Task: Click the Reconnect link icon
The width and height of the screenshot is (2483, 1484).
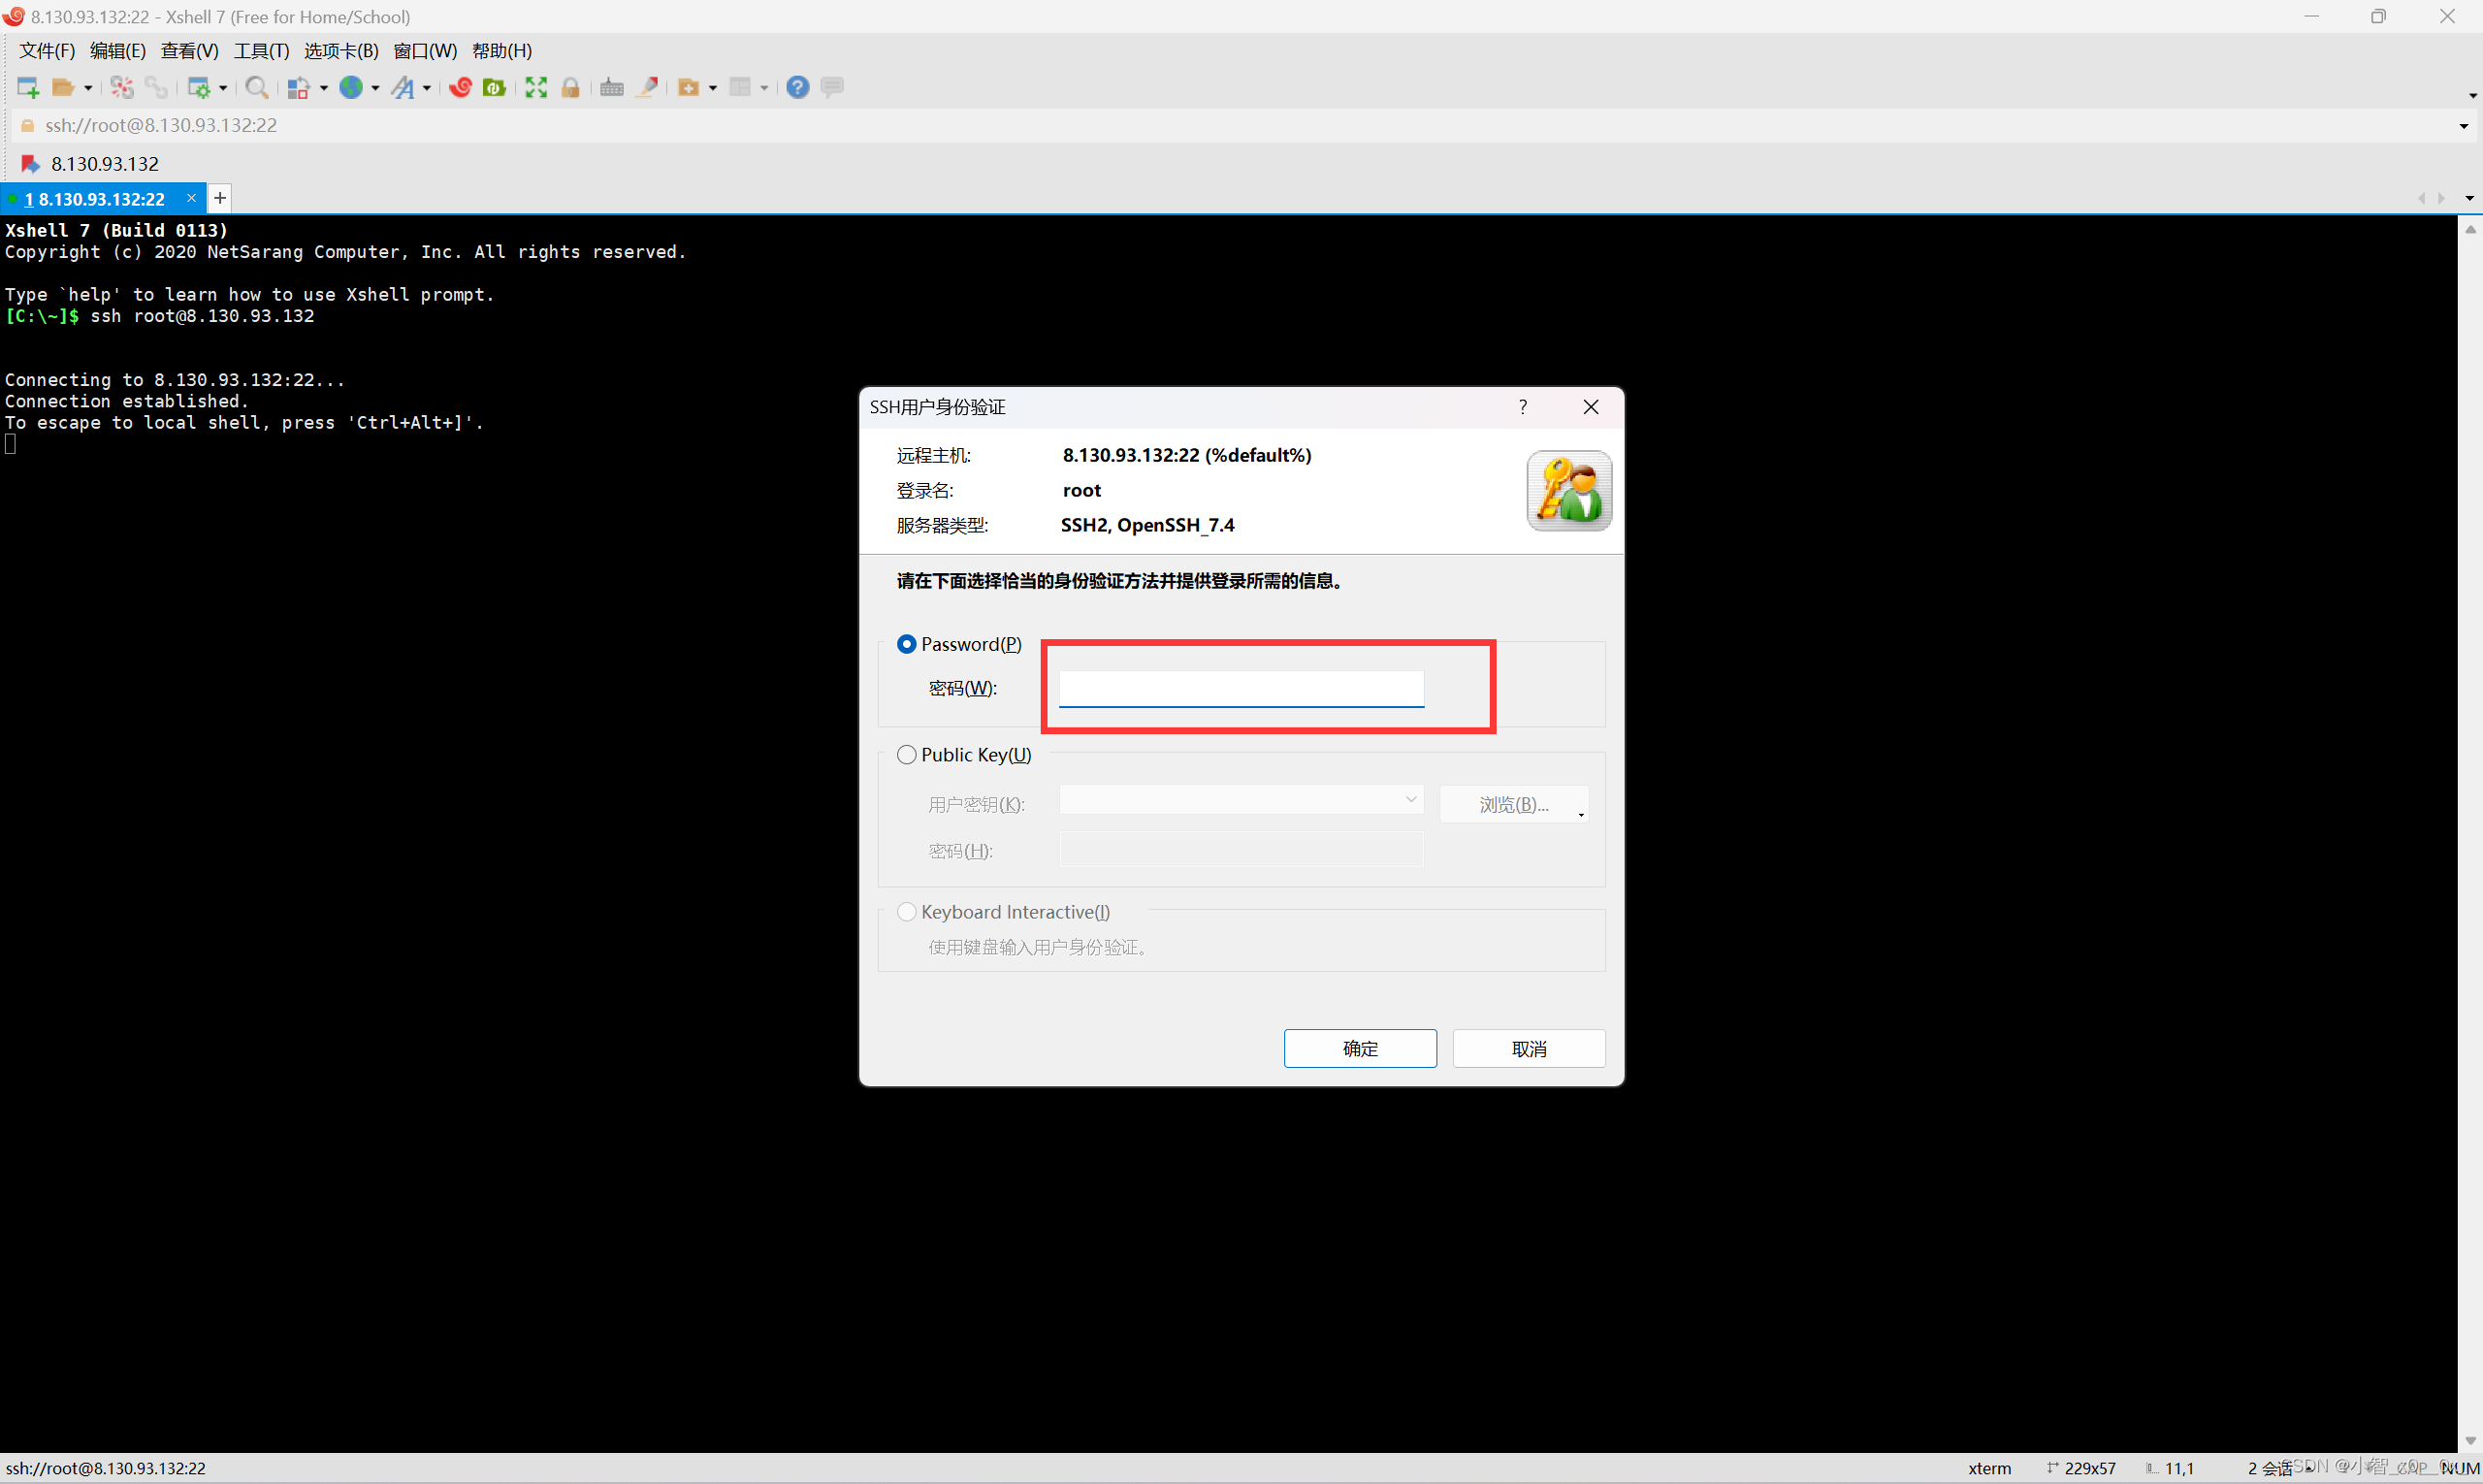Action: coord(156,87)
